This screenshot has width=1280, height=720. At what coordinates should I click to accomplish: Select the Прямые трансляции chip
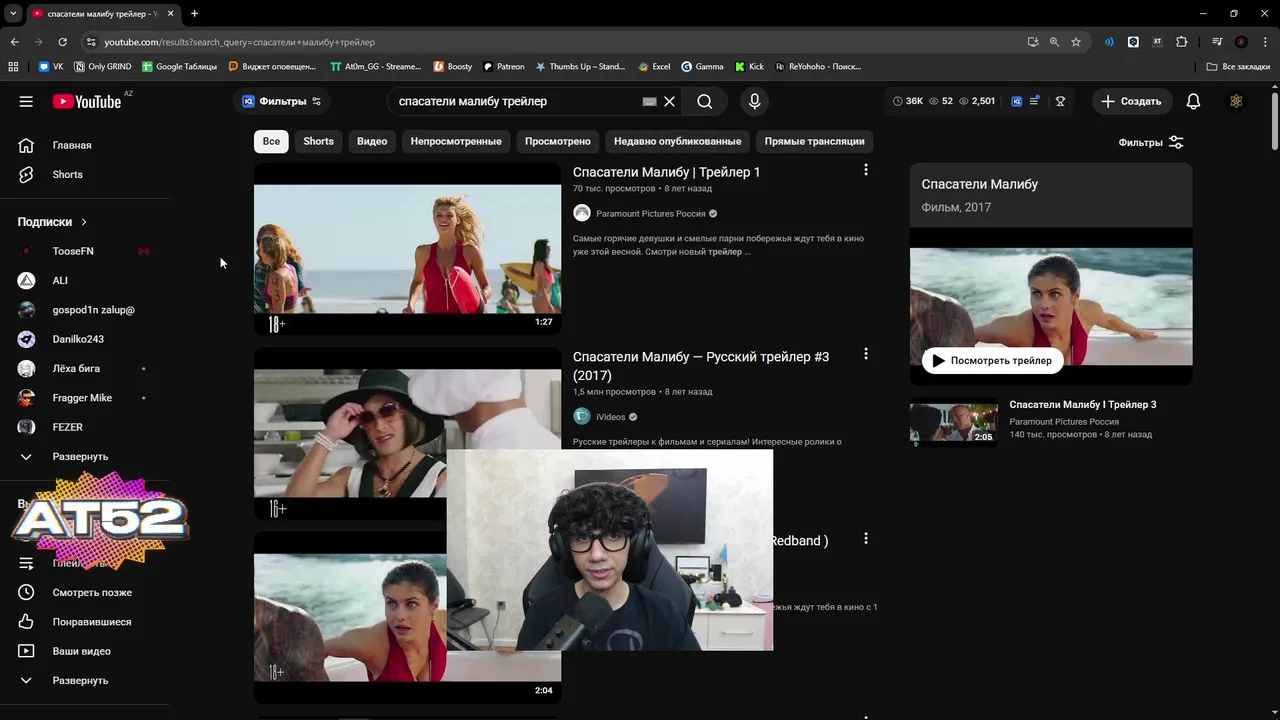coord(815,141)
